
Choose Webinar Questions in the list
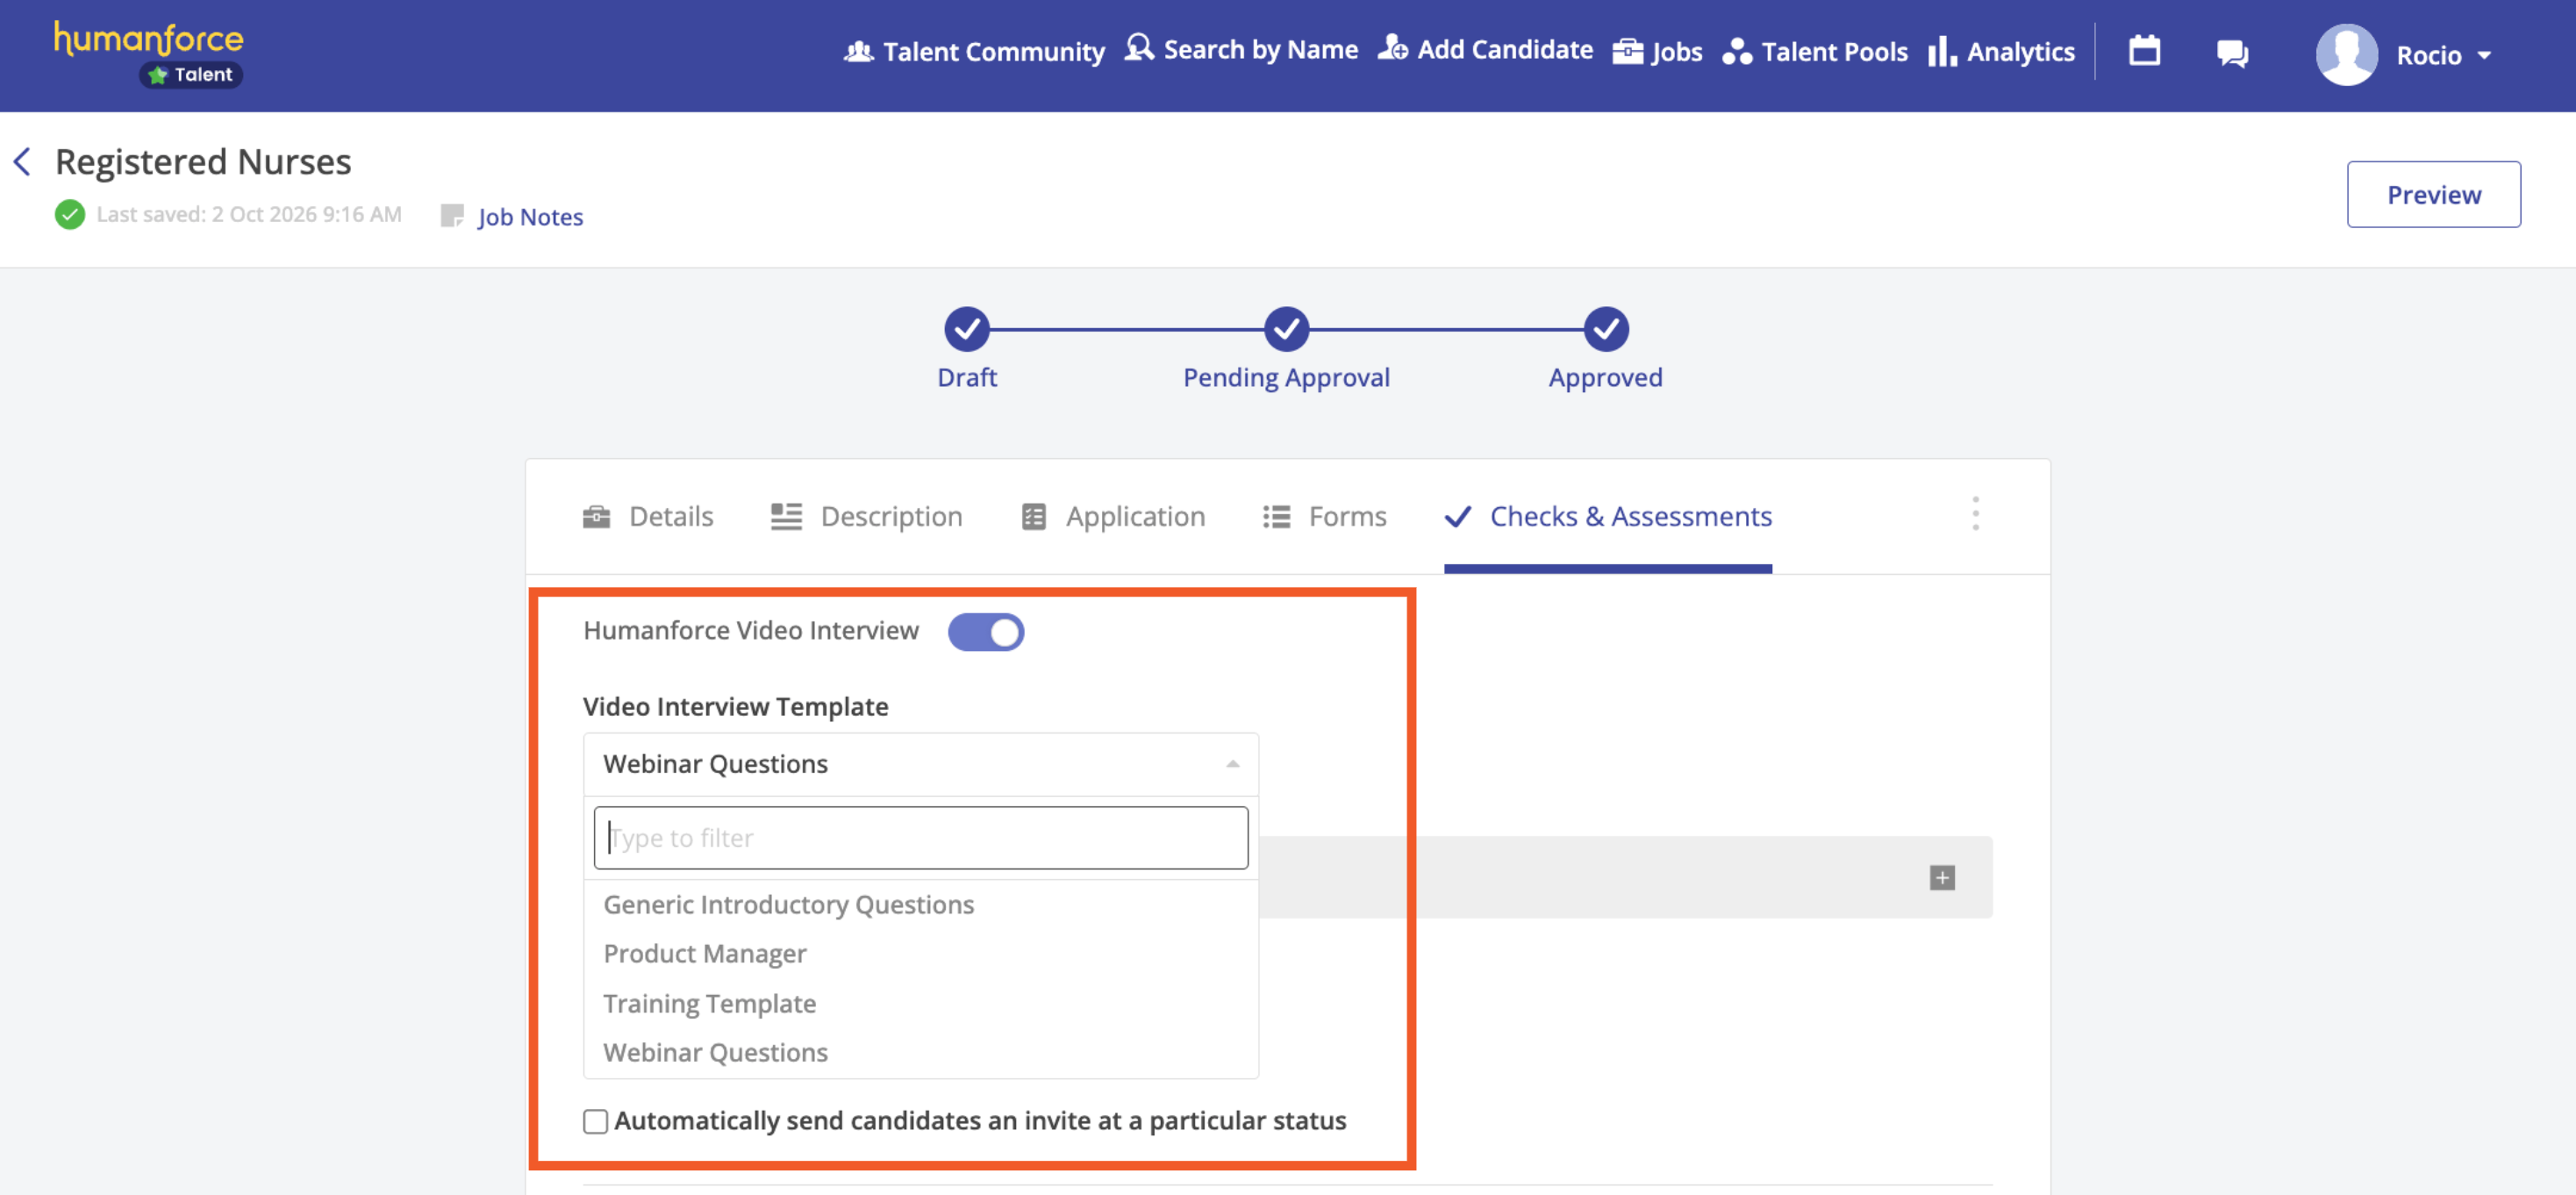point(920,1052)
